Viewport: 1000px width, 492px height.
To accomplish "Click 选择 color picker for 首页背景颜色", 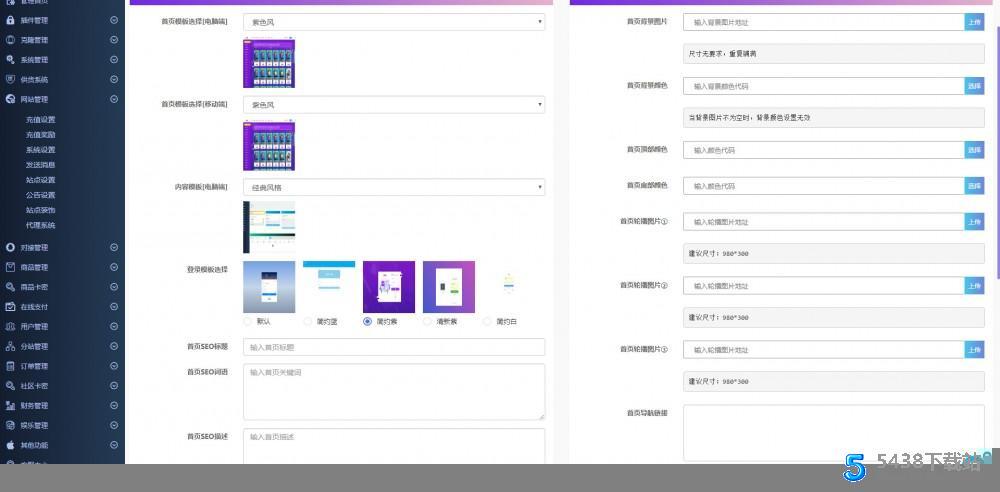I will [x=974, y=86].
